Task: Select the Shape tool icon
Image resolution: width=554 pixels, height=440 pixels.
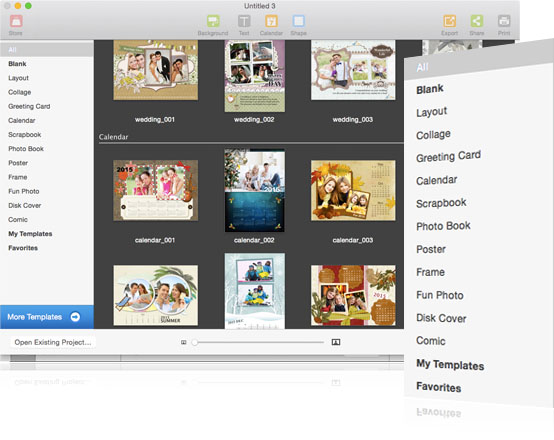Action: (x=298, y=21)
